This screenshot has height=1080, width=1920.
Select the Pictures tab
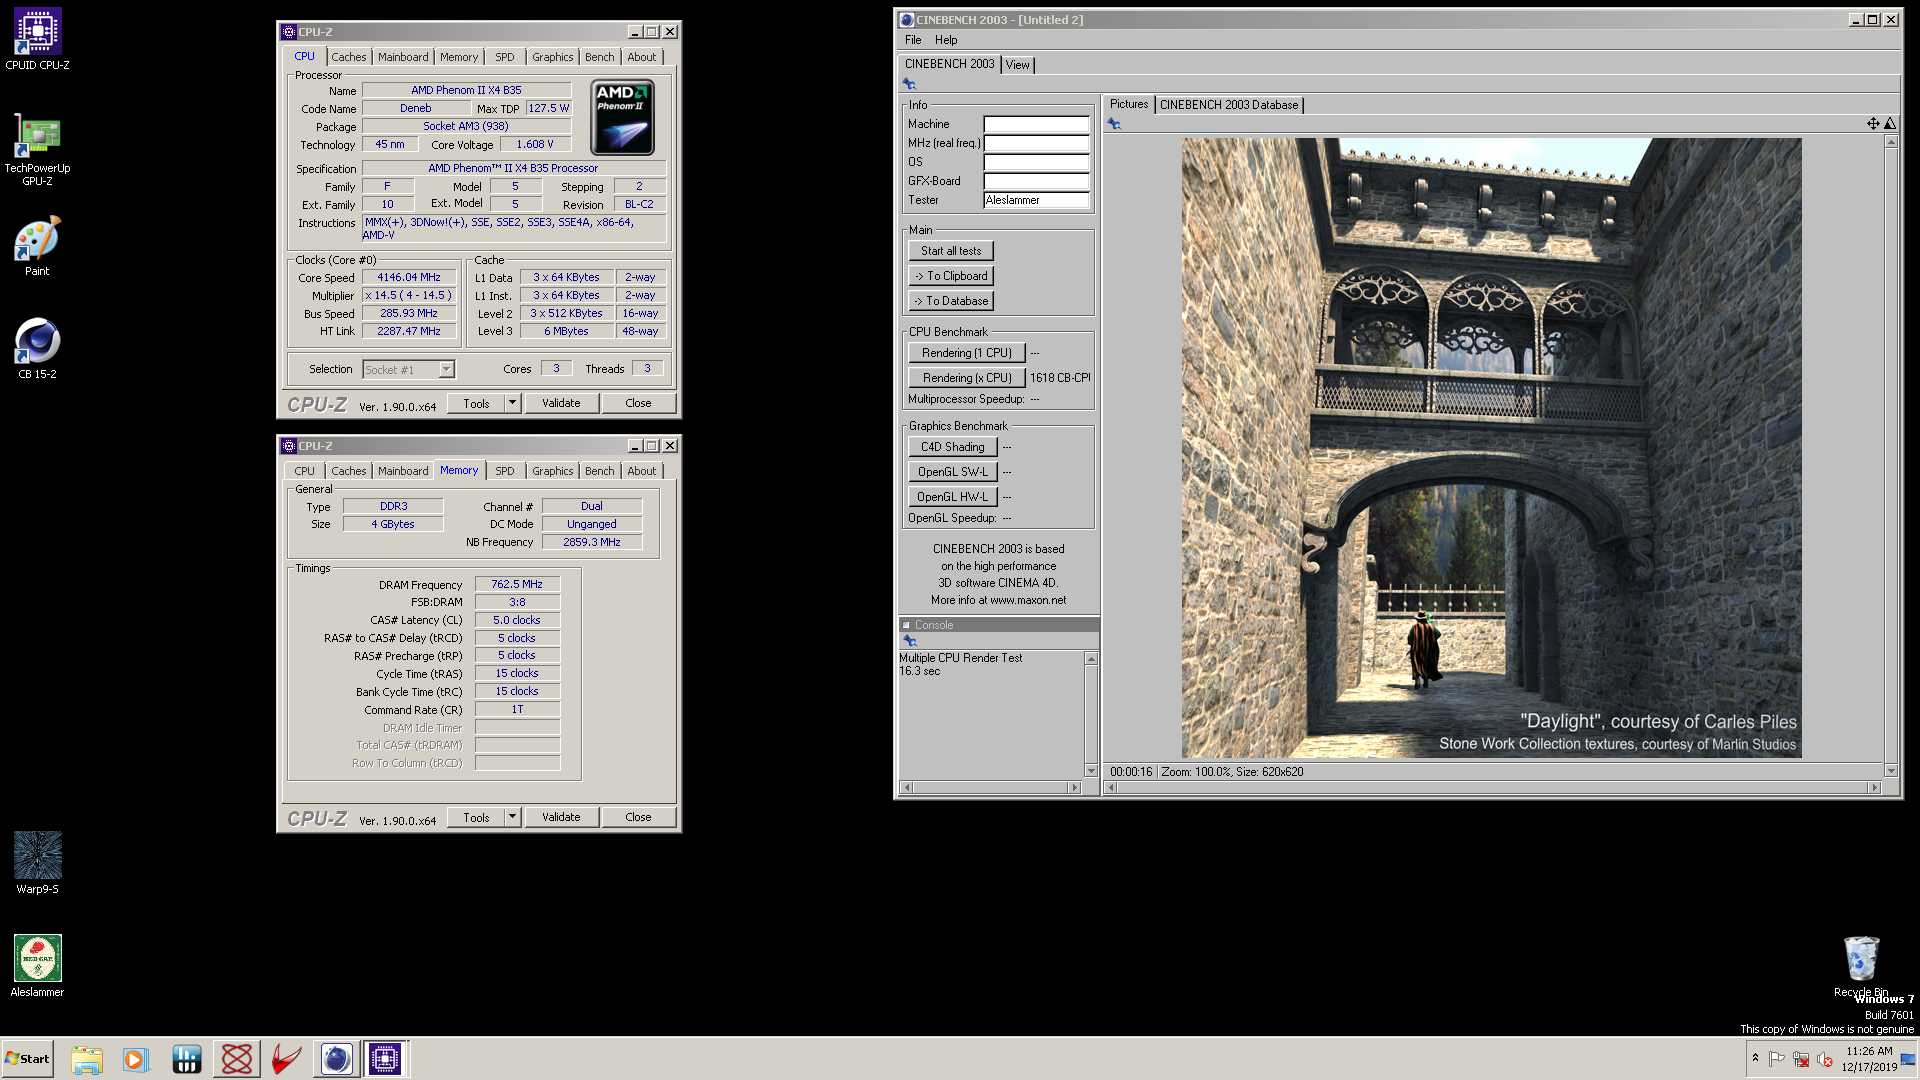pyautogui.click(x=1129, y=104)
